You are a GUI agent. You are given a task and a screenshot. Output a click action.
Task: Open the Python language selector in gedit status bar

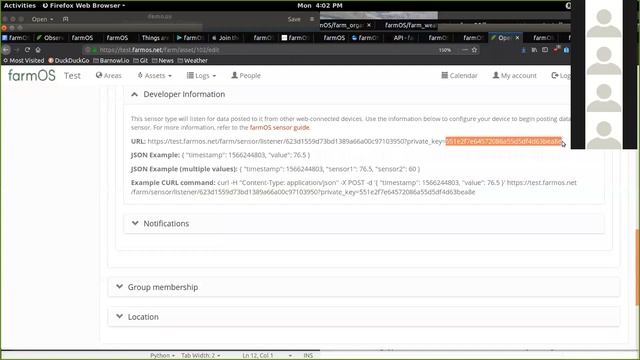pyautogui.click(x=162, y=356)
